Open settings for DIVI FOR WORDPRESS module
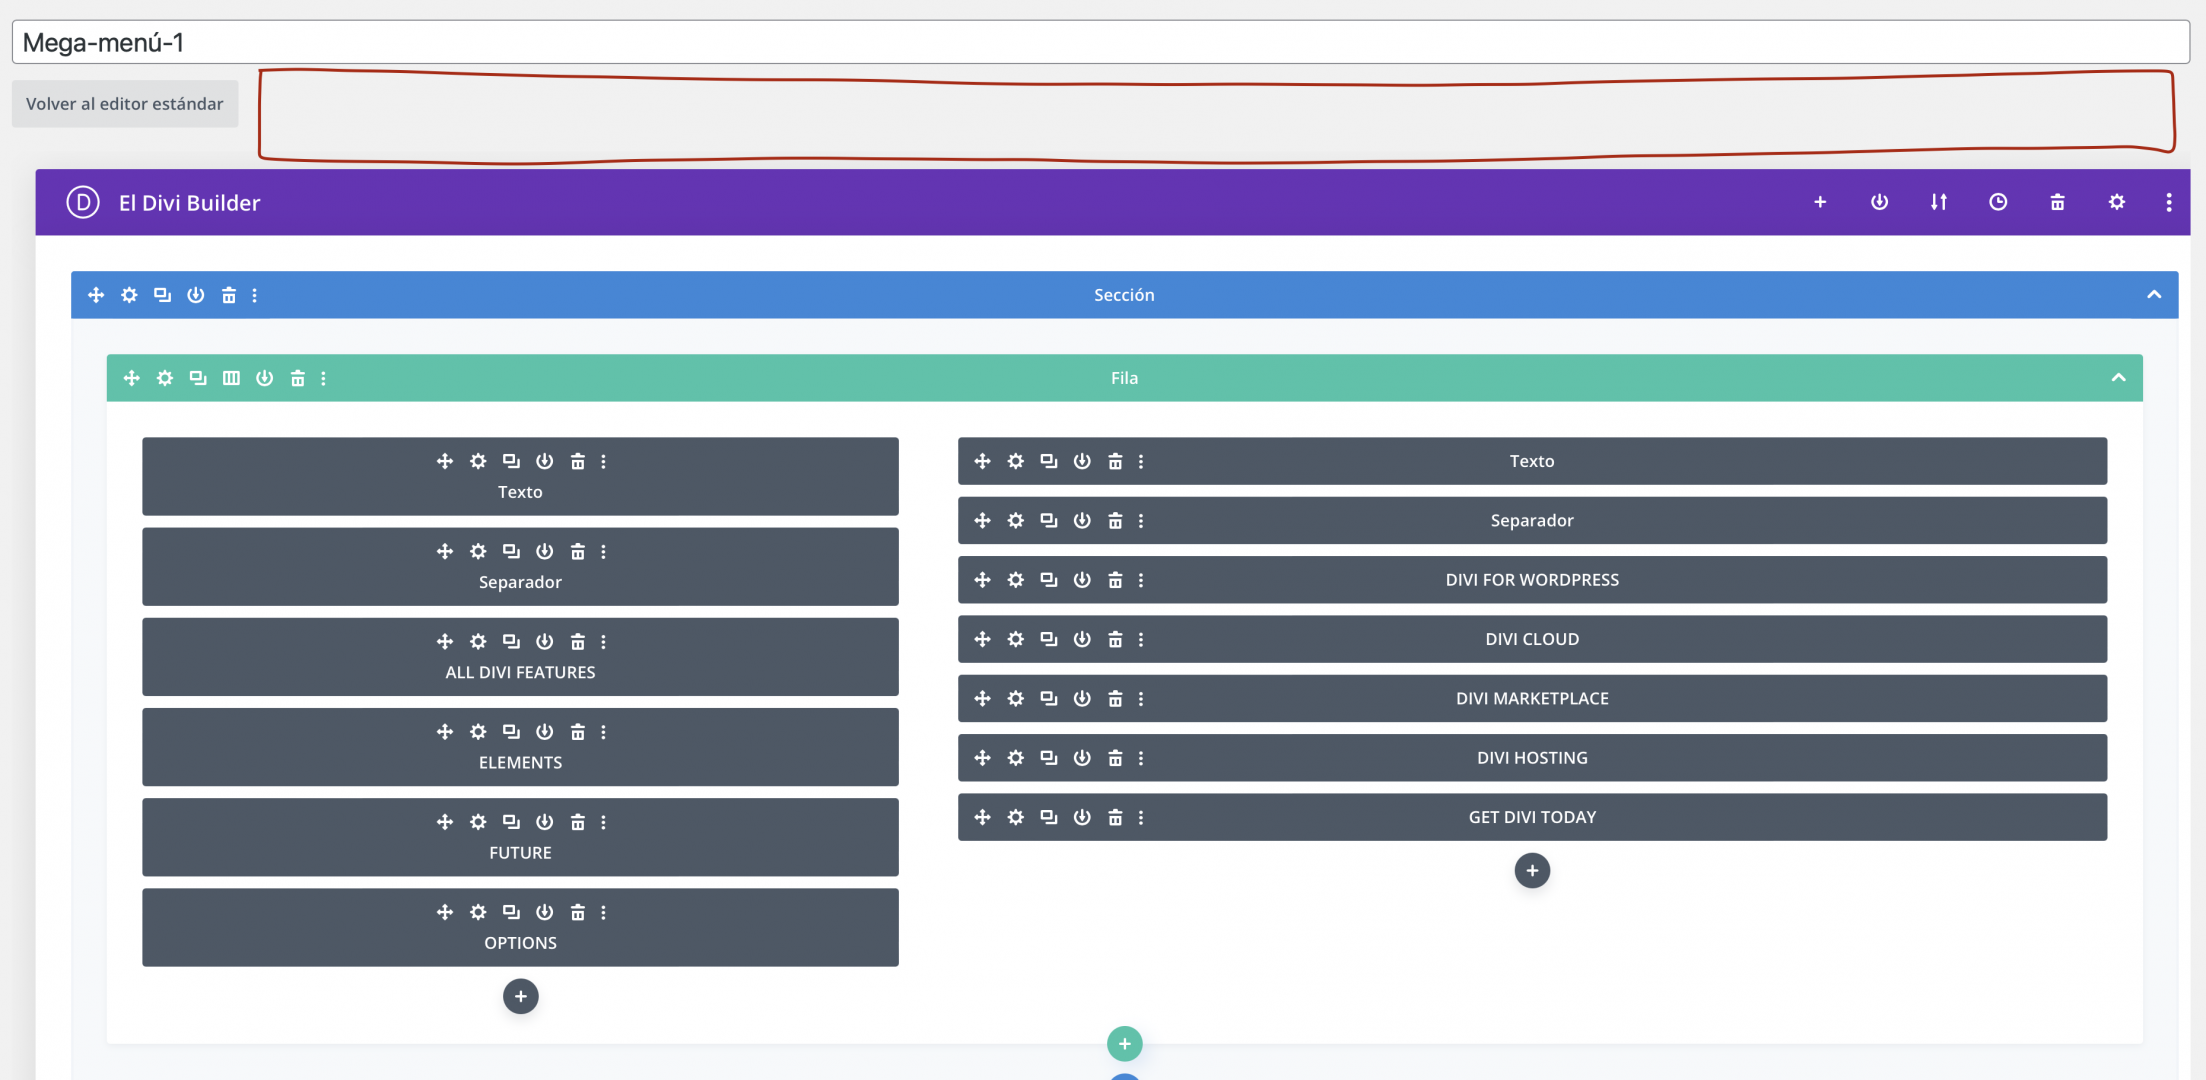Image resolution: width=2206 pixels, height=1080 pixels. pos(1016,580)
